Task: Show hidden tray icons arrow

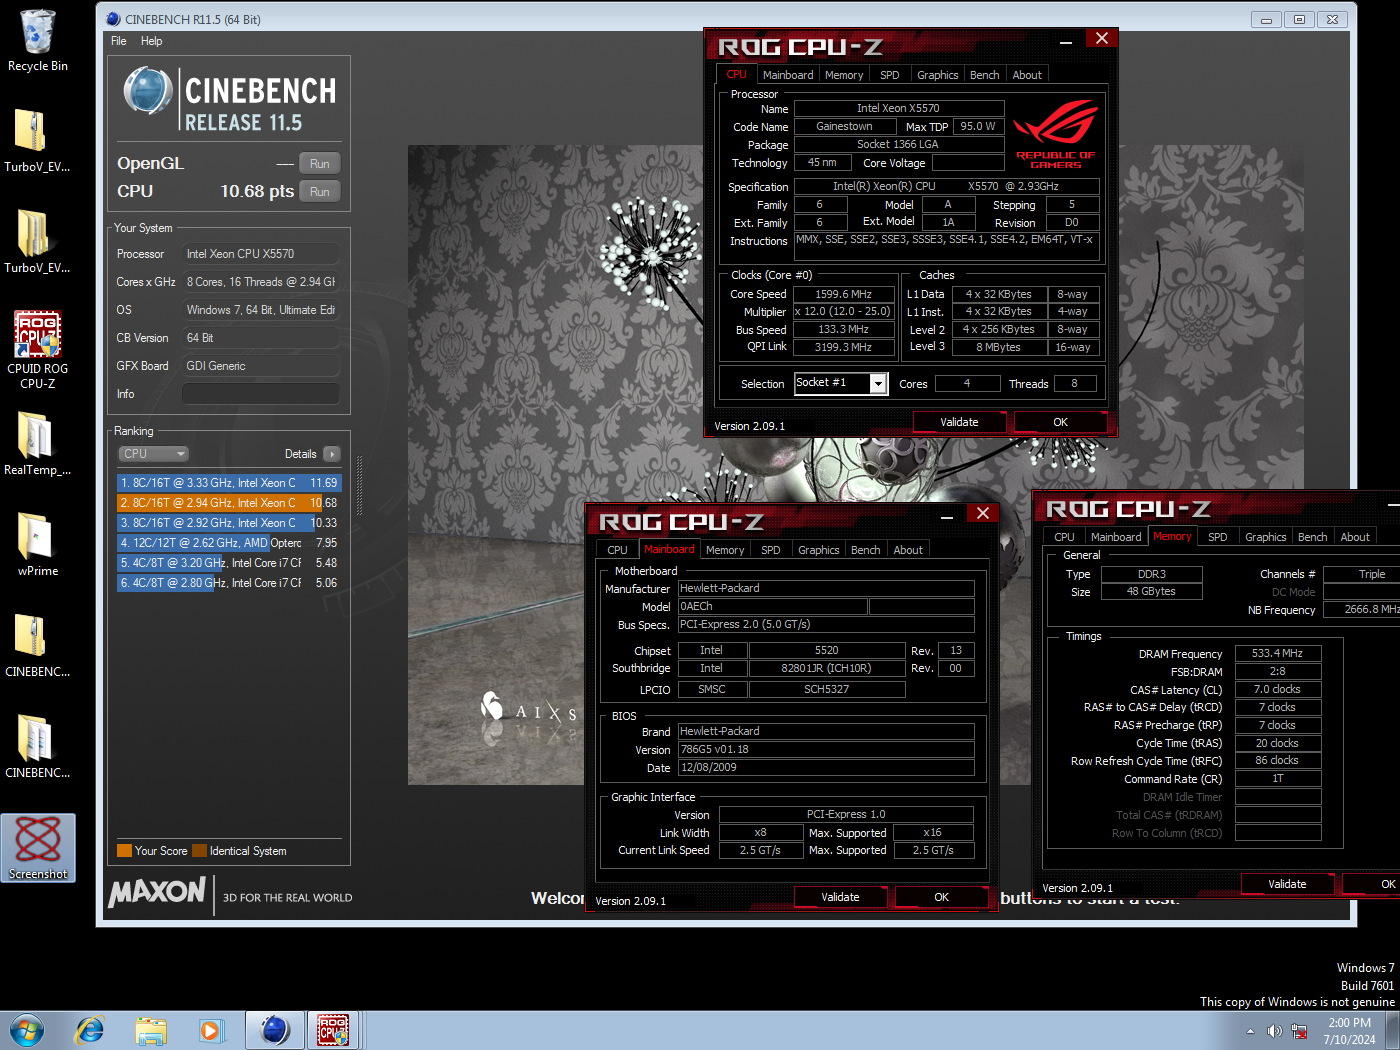Action: 1250,1031
